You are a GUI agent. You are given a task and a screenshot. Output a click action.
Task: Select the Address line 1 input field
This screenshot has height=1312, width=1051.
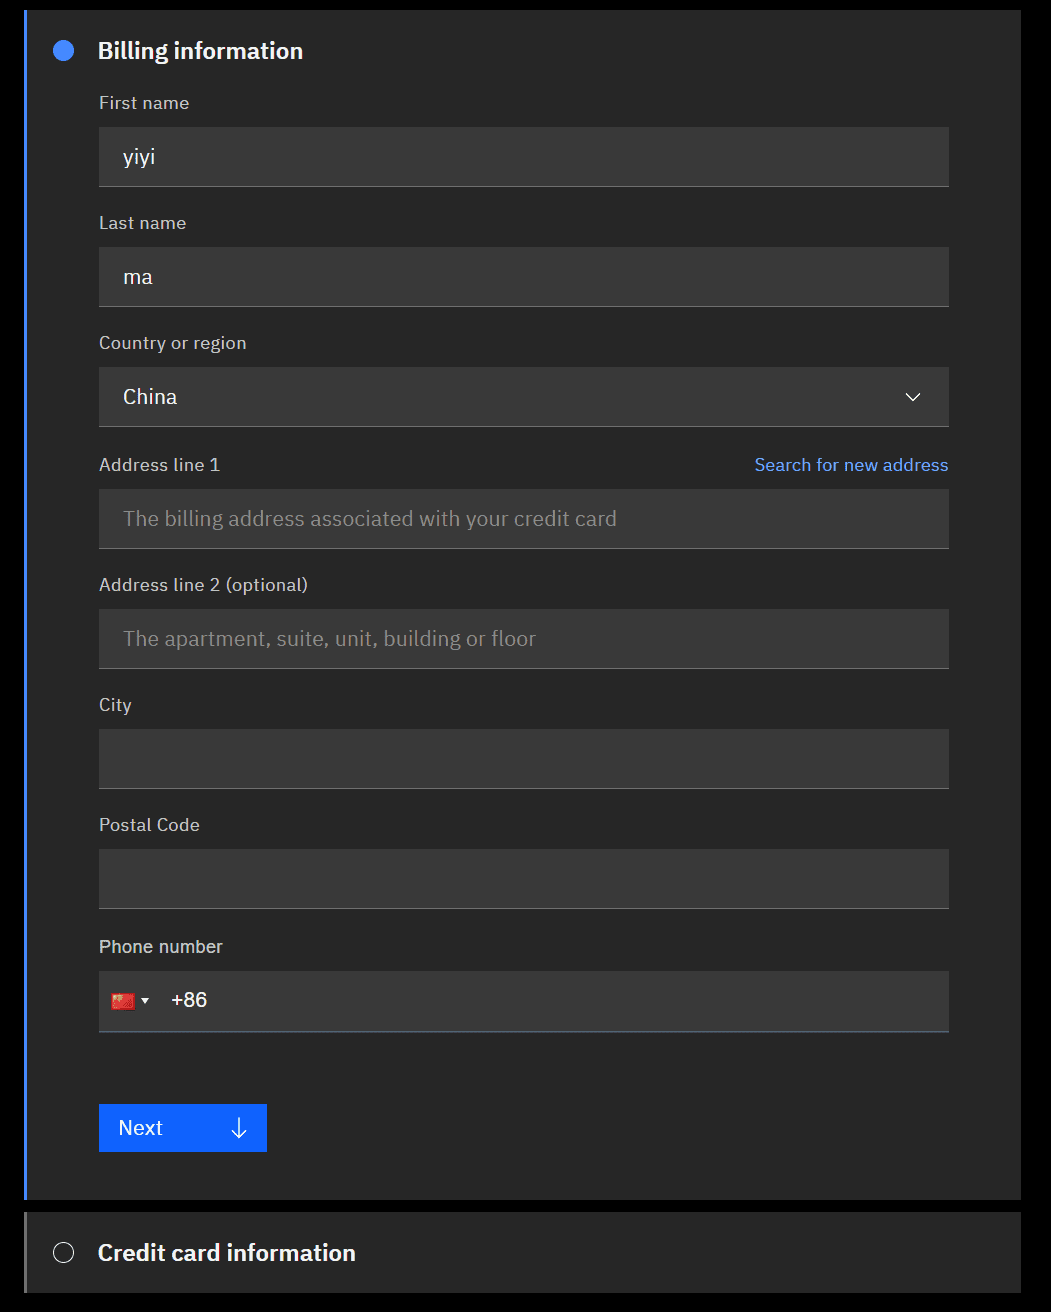tap(523, 519)
